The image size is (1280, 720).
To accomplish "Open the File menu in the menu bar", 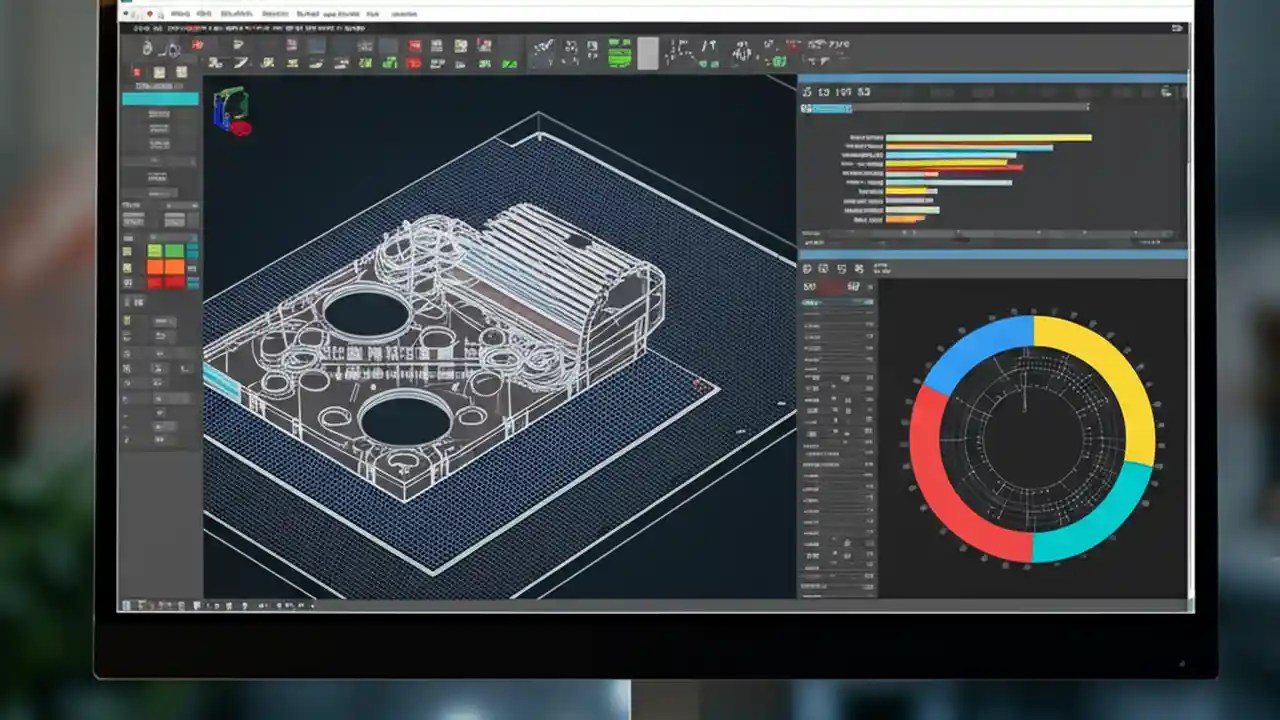I will tap(180, 14).
